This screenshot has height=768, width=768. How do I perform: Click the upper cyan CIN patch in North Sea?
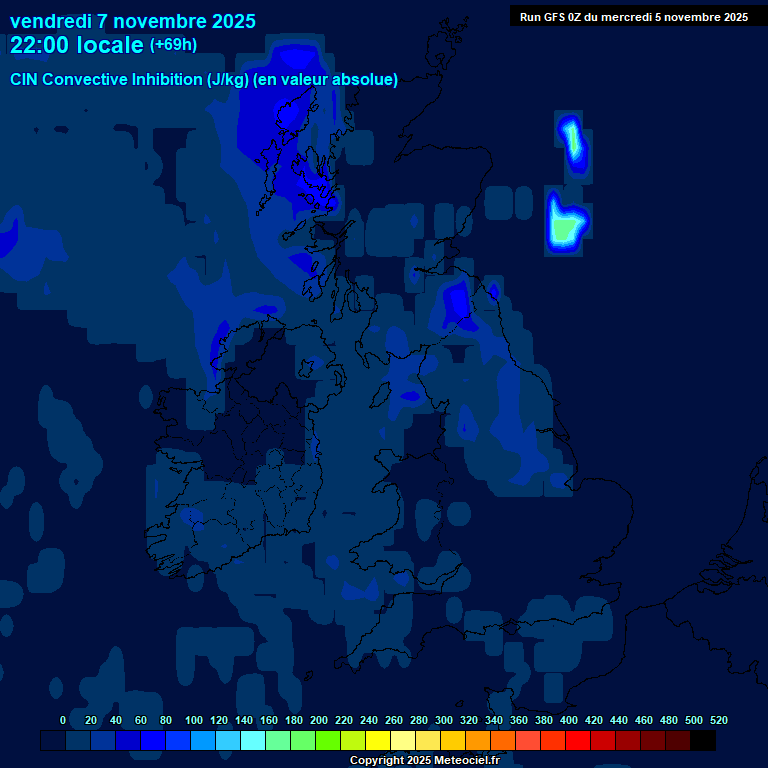coord(573,138)
